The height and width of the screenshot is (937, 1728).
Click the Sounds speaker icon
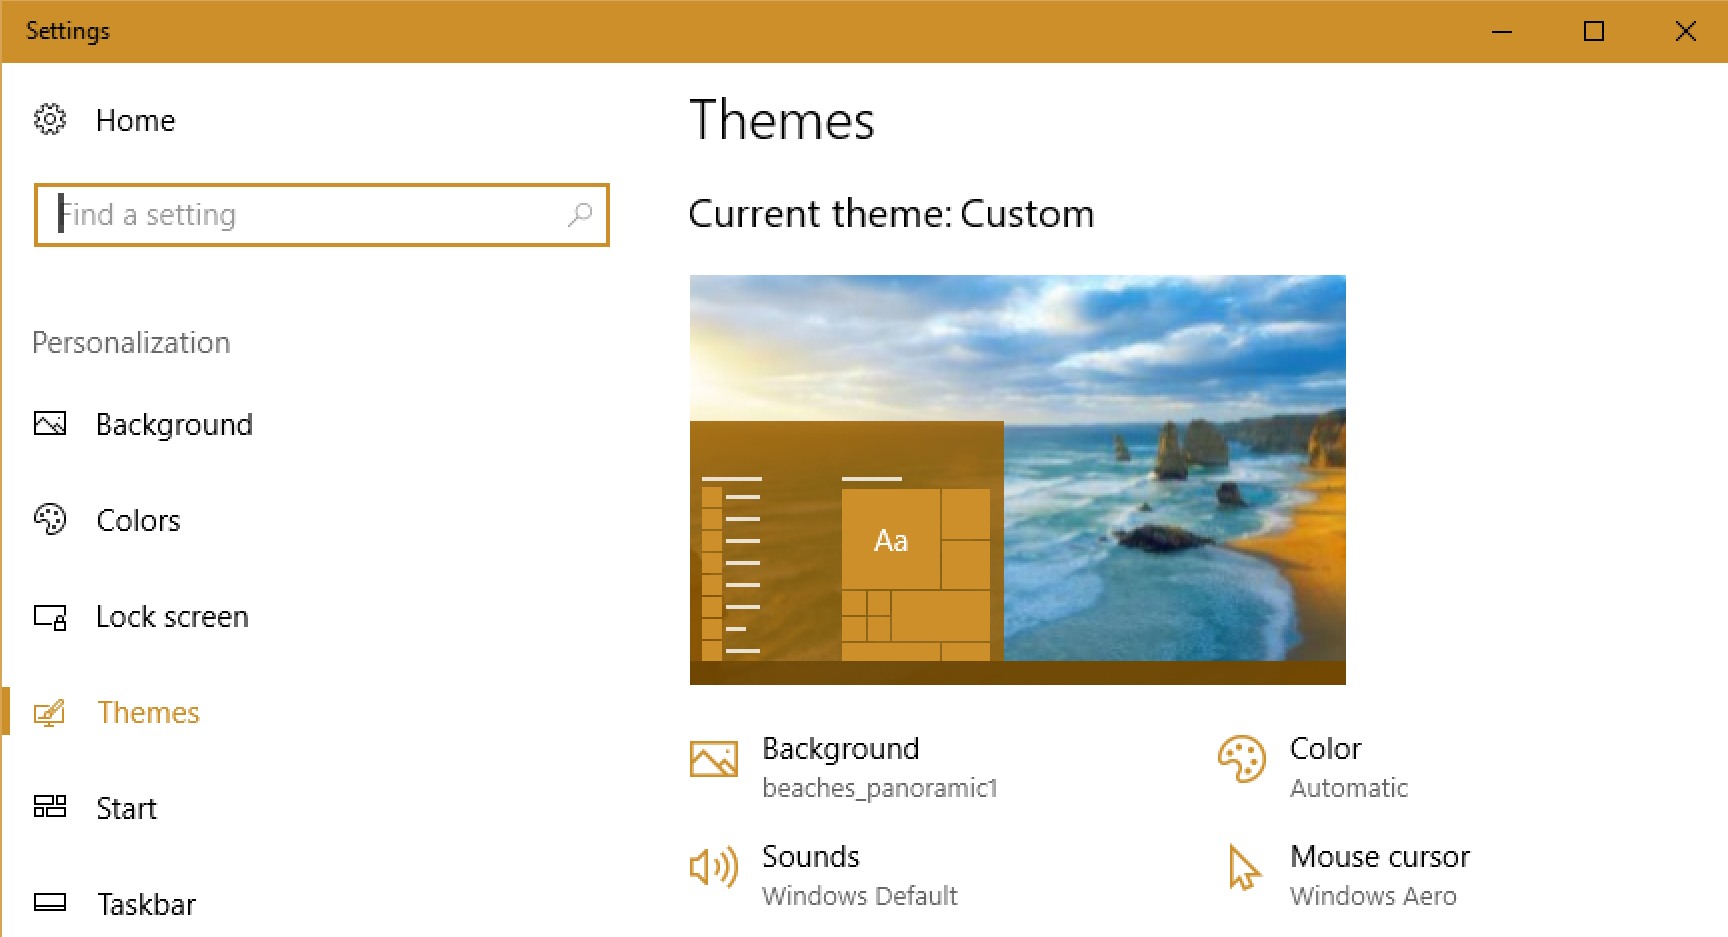pyautogui.click(x=713, y=869)
